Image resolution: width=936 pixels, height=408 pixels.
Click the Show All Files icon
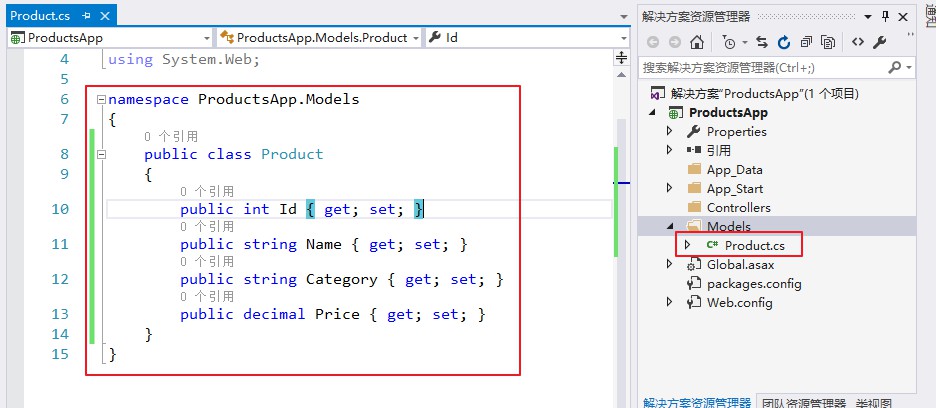829,42
